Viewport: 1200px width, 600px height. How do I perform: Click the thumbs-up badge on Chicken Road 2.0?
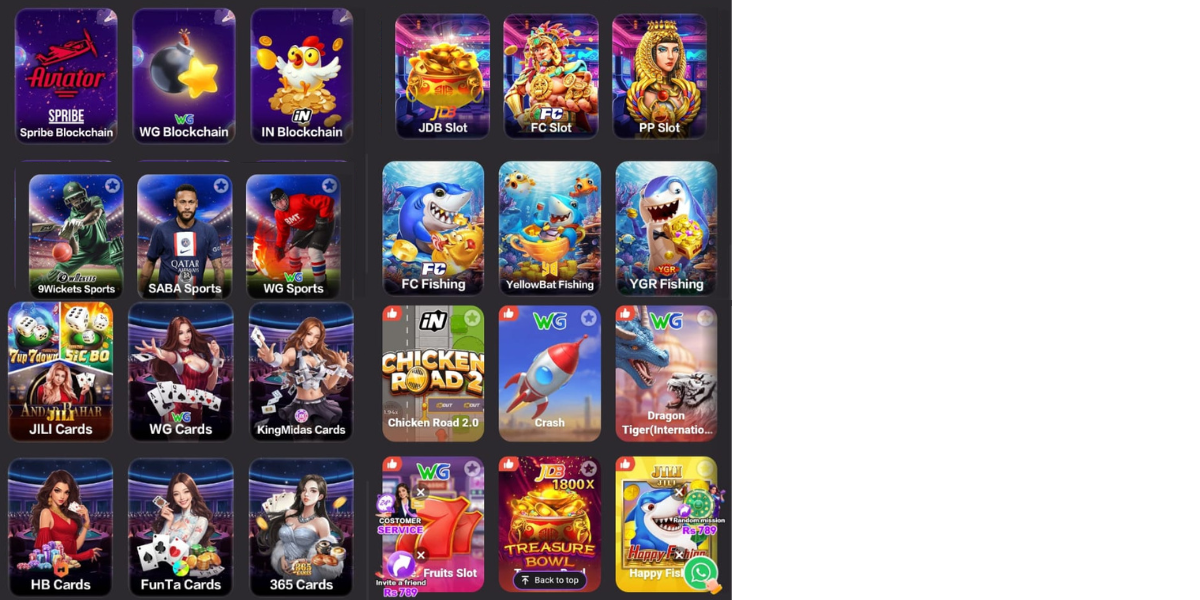tap(392, 314)
